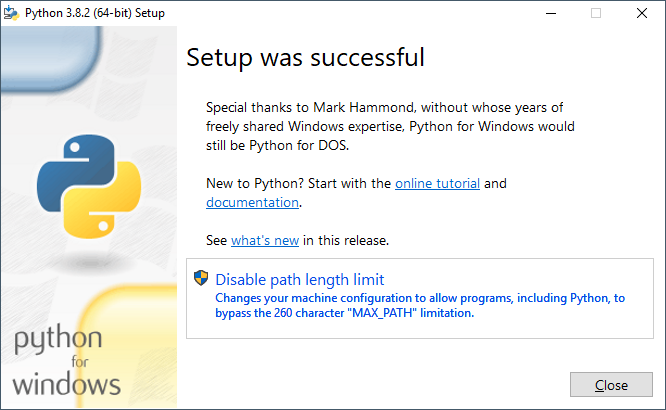Image resolution: width=666 pixels, height=410 pixels.
Task: Open the what's new link
Action: [265, 240]
